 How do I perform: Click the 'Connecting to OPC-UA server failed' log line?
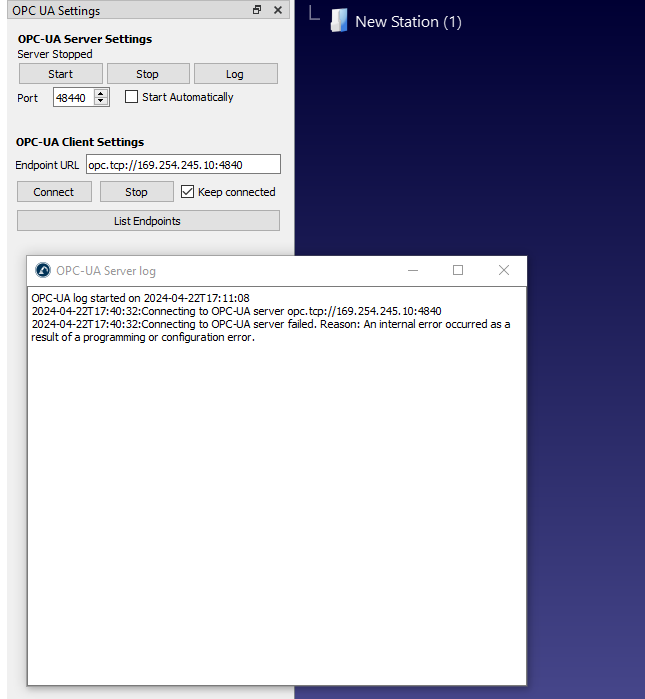(x=271, y=330)
